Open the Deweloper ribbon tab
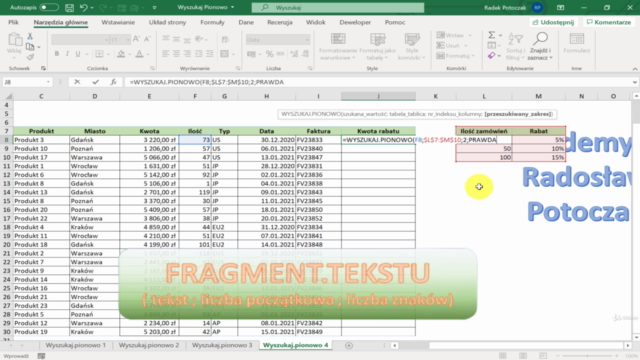The height and width of the screenshot is (360, 640). click(x=355, y=22)
